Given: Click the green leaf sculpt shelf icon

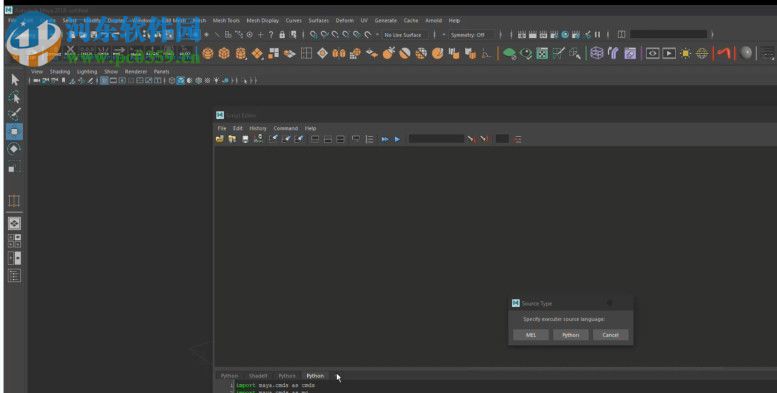Looking at the screenshot, I should 509,53.
